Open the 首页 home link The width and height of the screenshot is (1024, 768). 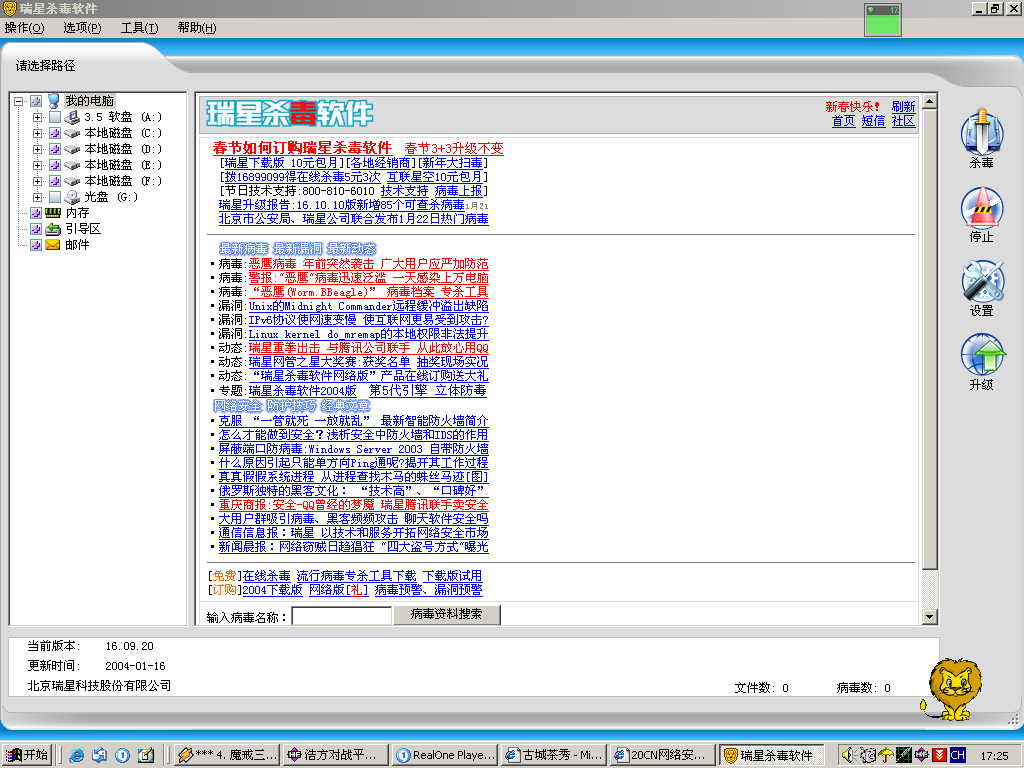[843, 121]
